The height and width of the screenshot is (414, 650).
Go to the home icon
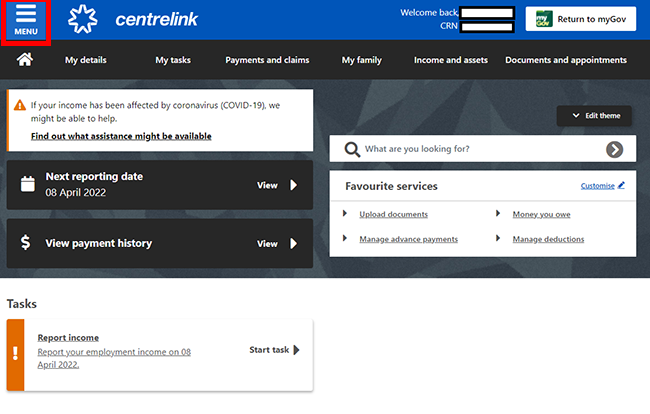point(24,60)
